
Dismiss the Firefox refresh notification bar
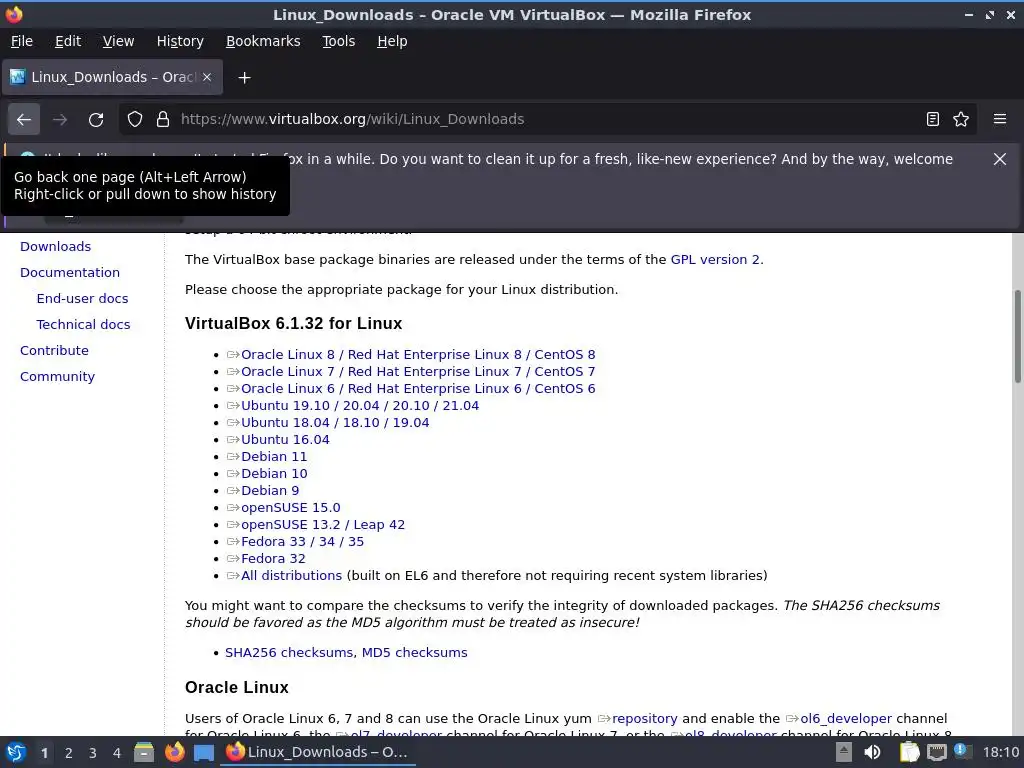1000,159
